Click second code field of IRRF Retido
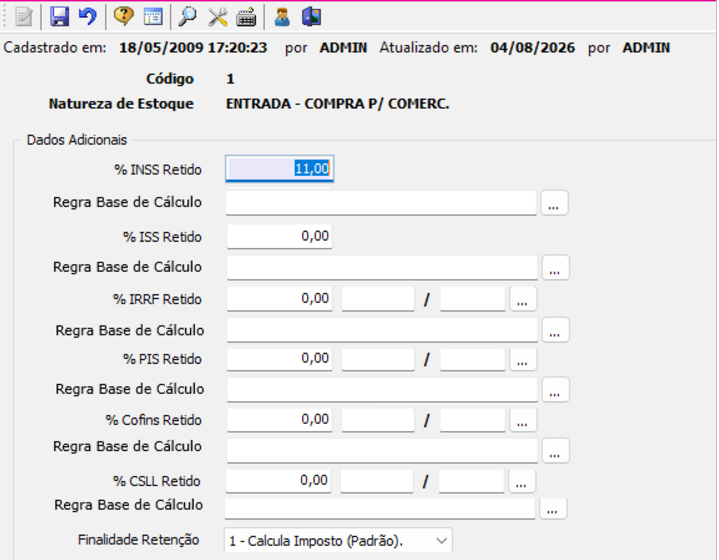 pos(473,299)
